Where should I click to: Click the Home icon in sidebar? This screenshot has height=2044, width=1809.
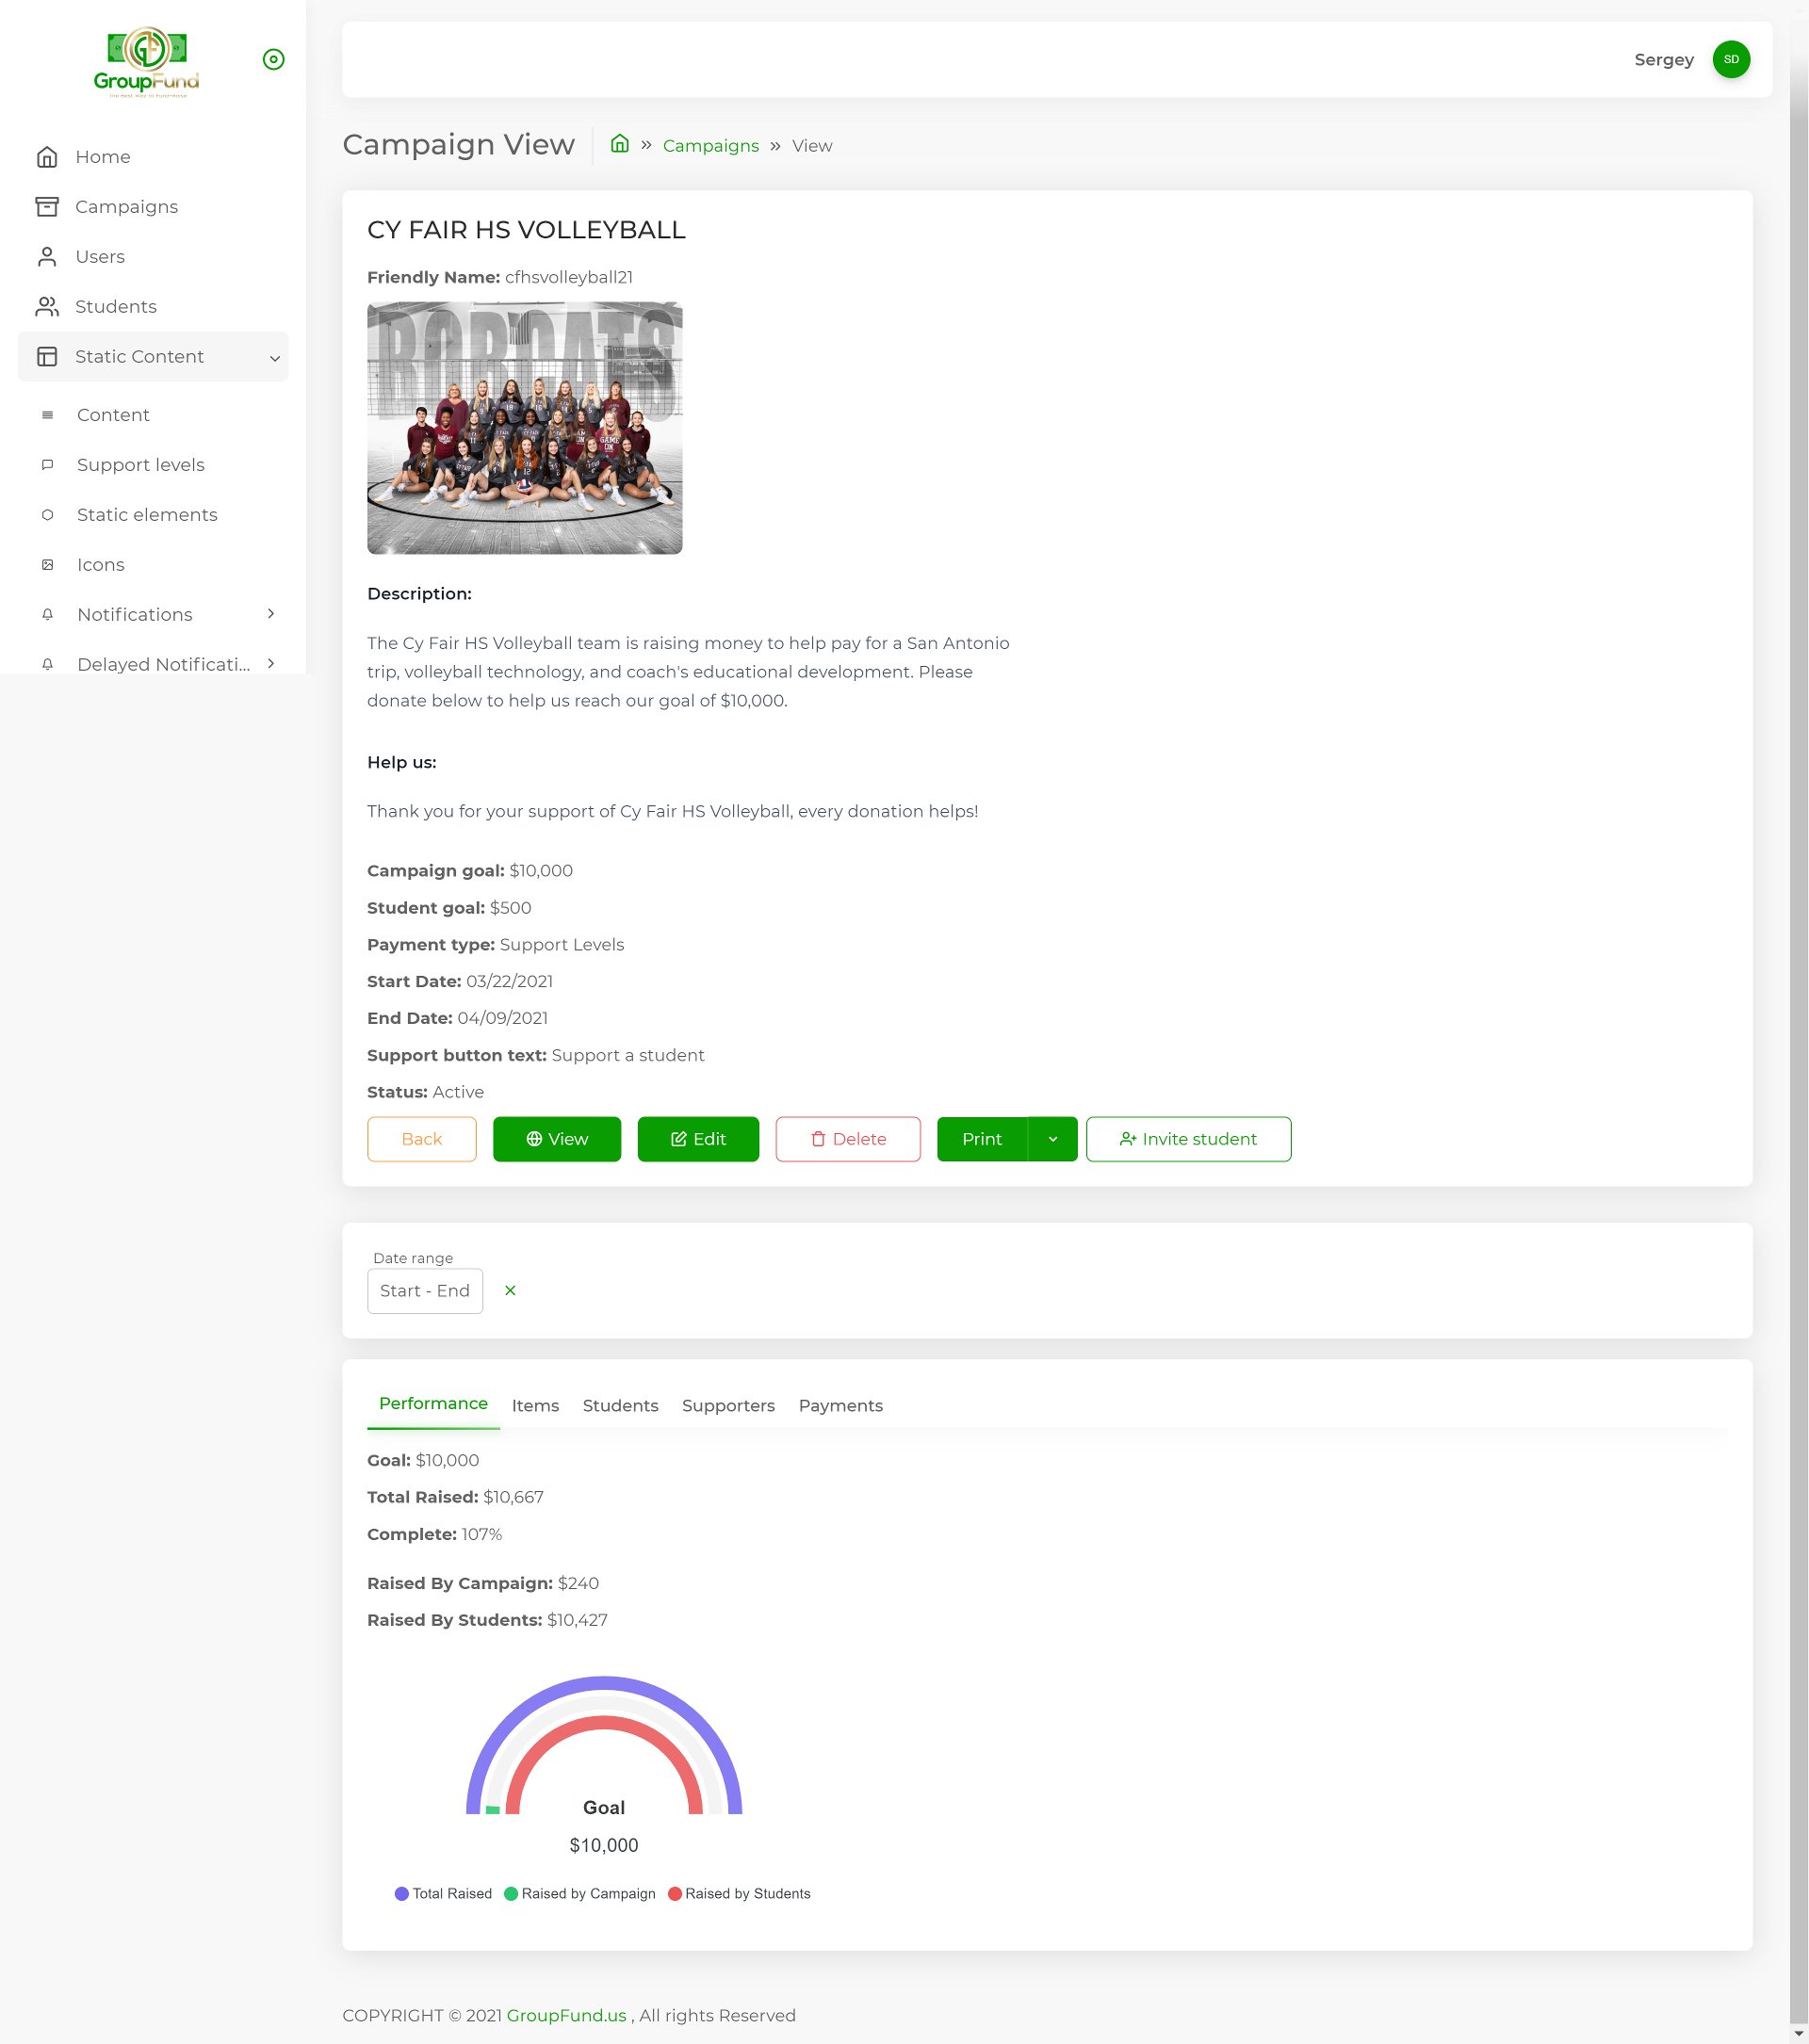point(47,157)
